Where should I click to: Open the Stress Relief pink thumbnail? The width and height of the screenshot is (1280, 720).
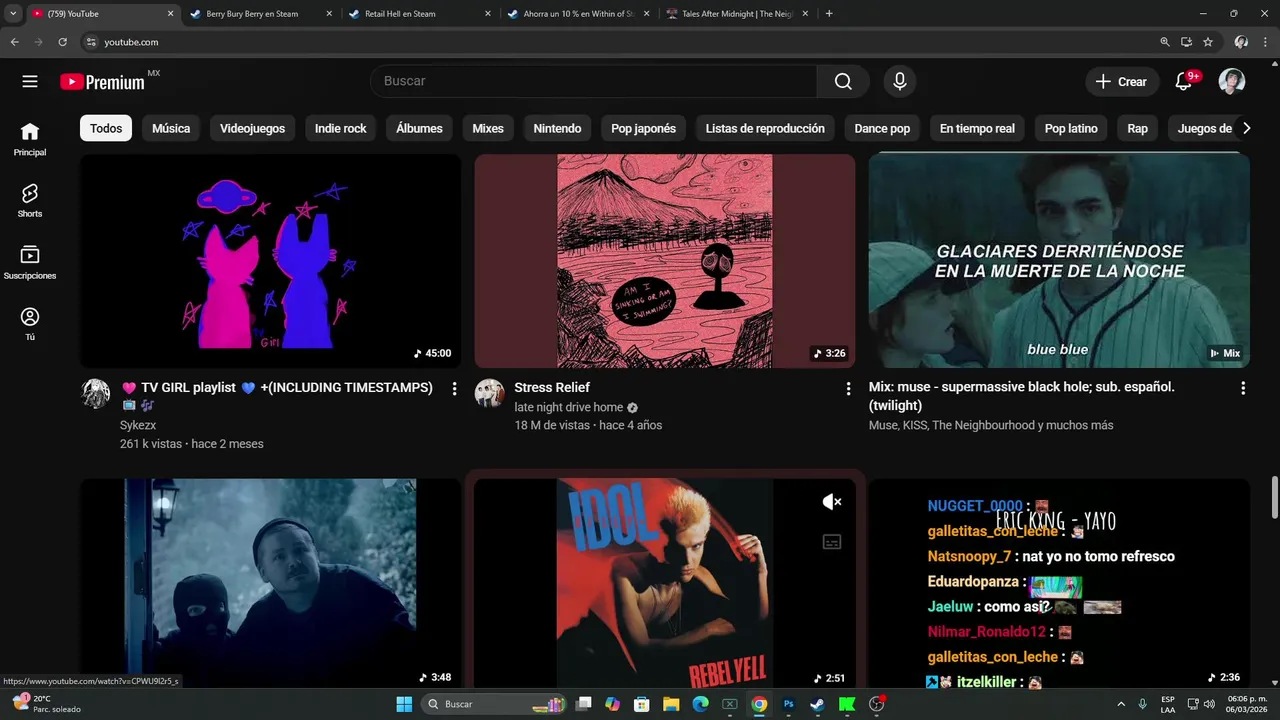point(665,261)
